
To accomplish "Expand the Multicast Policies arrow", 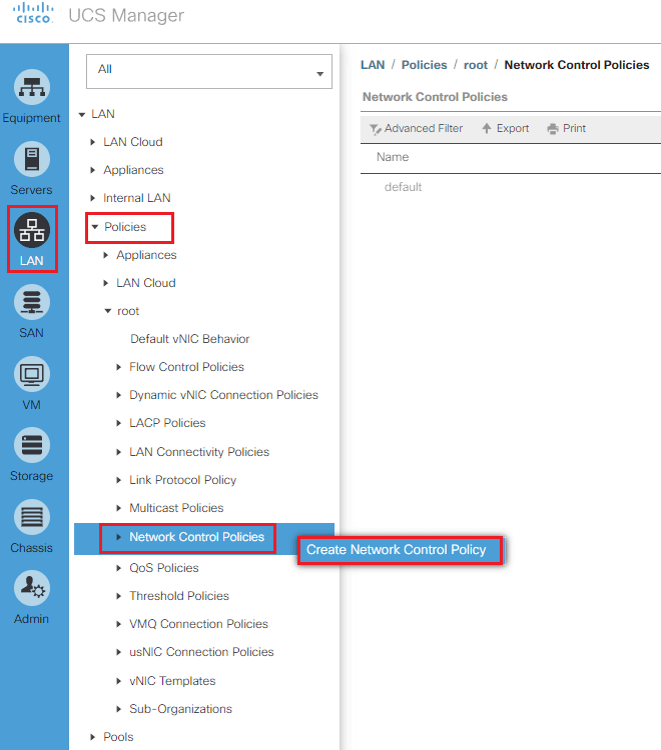I will point(119,508).
